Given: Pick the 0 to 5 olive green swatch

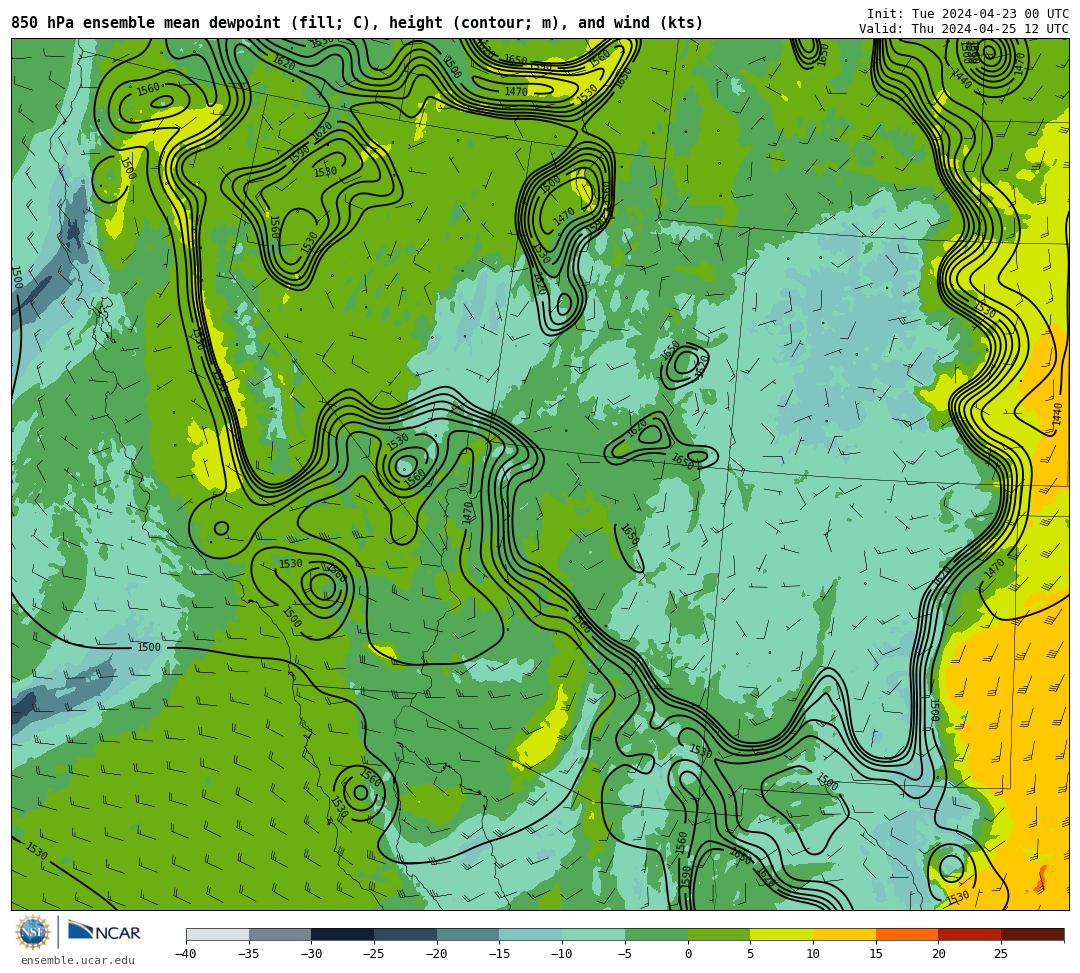Looking at the screenshot, I should 719,934.
